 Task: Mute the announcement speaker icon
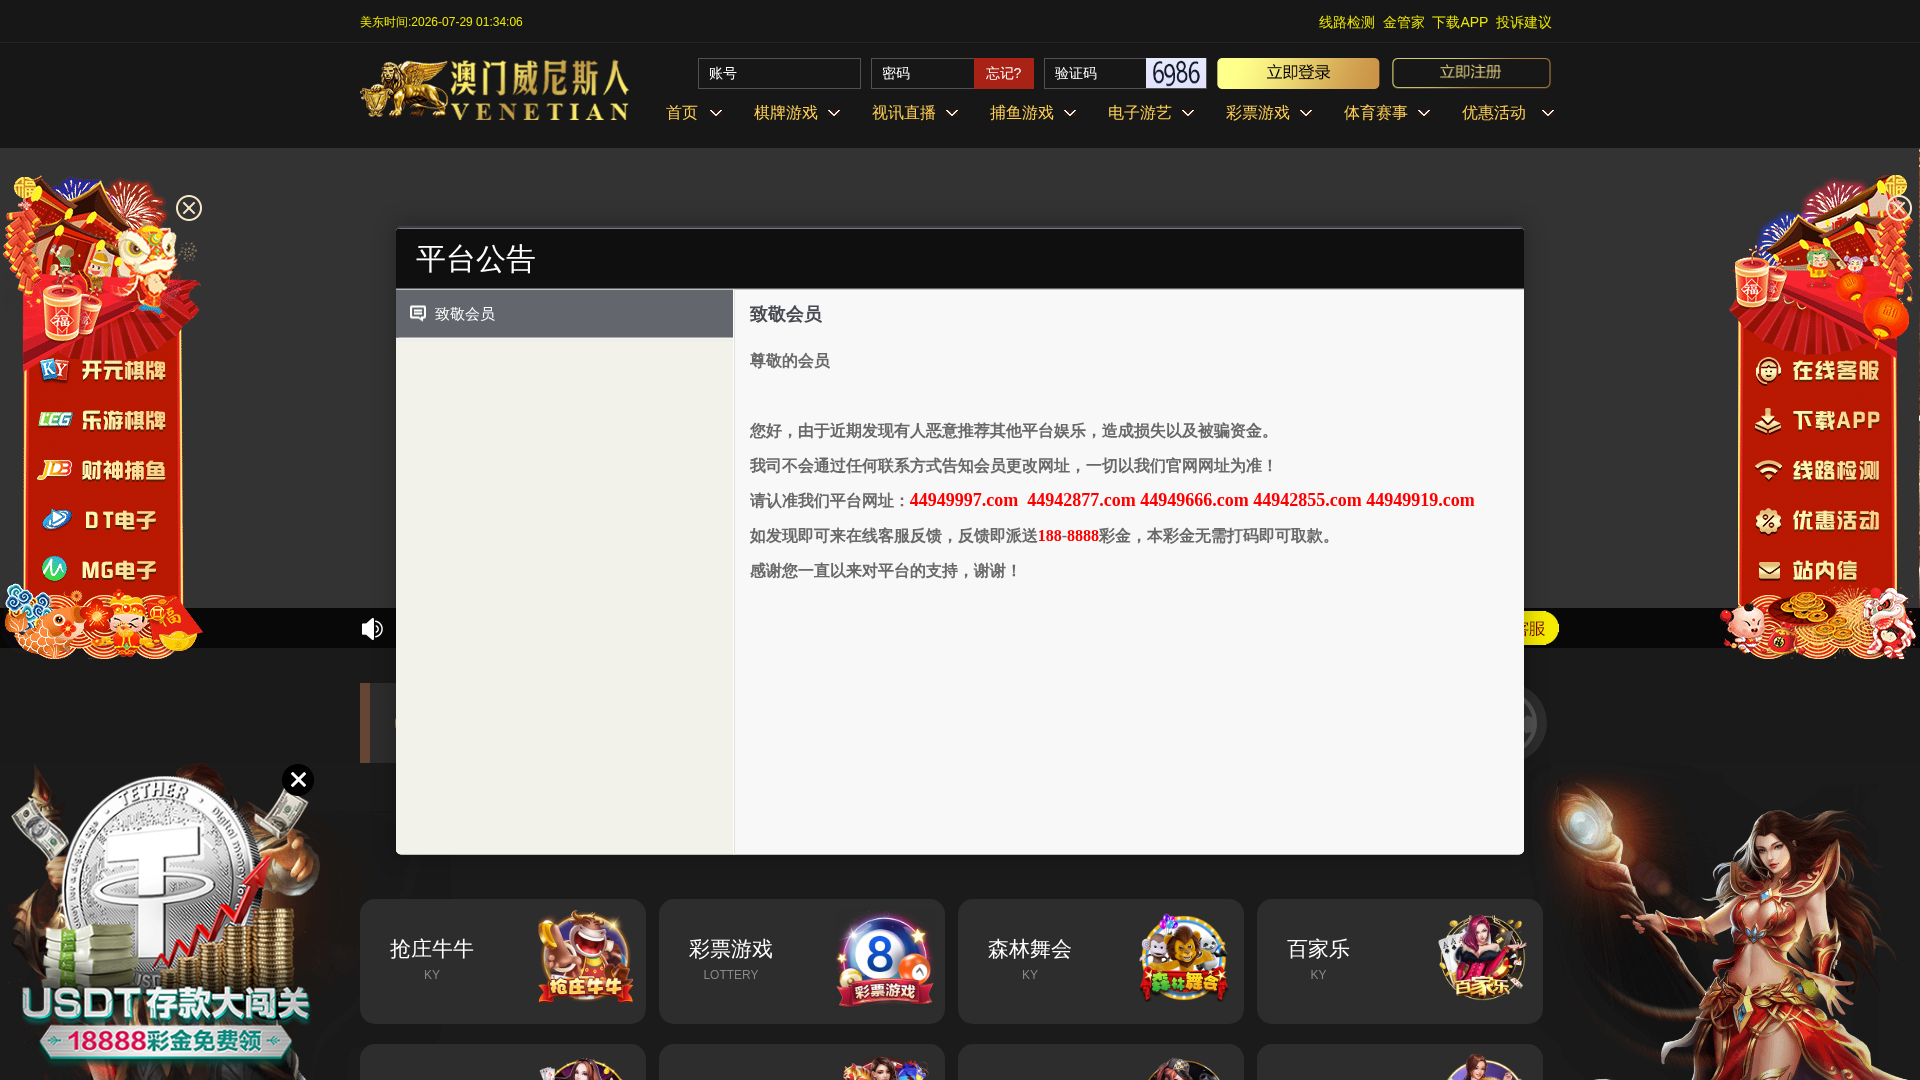coord(372,629)
